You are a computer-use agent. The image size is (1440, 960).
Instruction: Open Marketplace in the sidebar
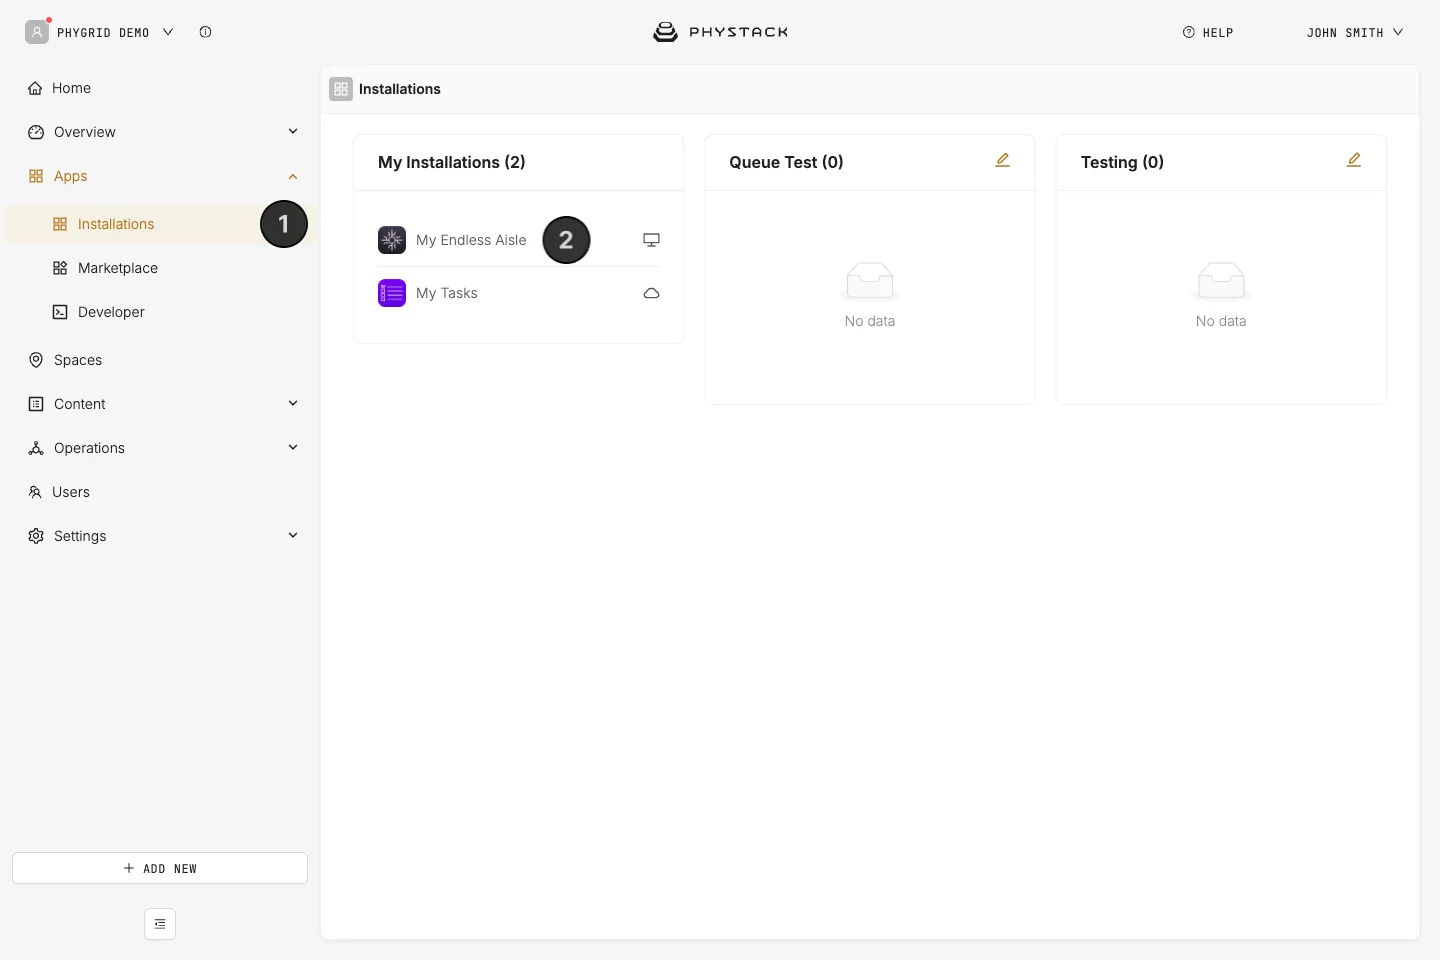[160, 268]
